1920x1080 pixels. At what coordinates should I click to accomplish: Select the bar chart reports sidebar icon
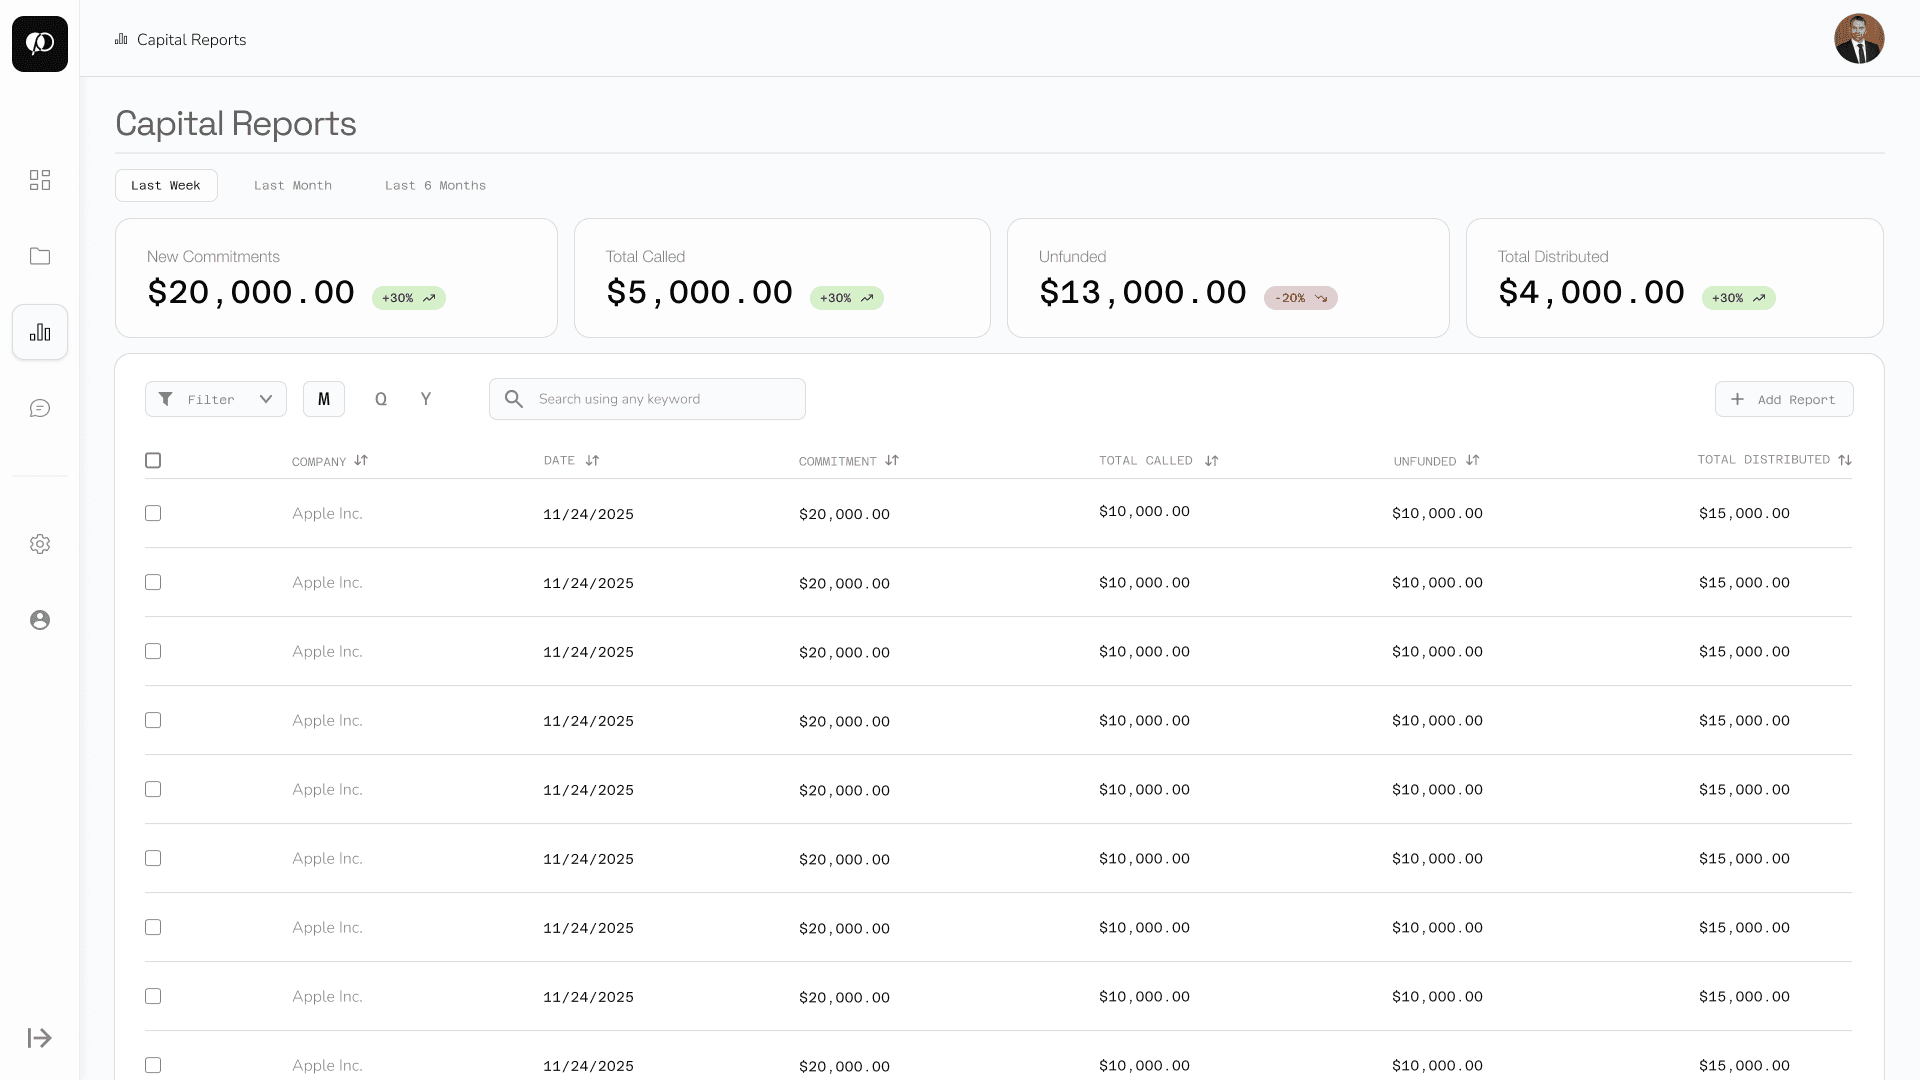40,332
